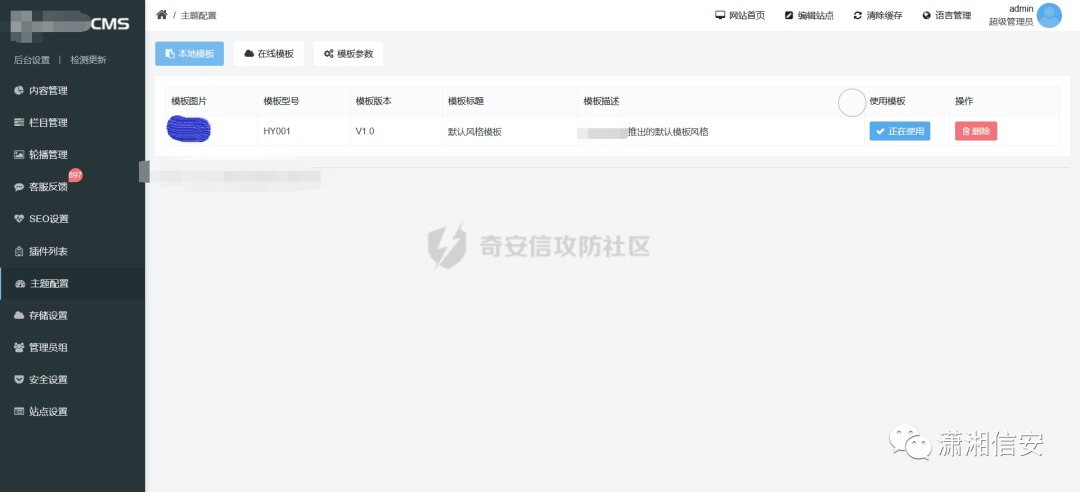Click the shield icon beside 安全设置
The height and width of the screenshot is (492, 1080).
pos(19,380)
